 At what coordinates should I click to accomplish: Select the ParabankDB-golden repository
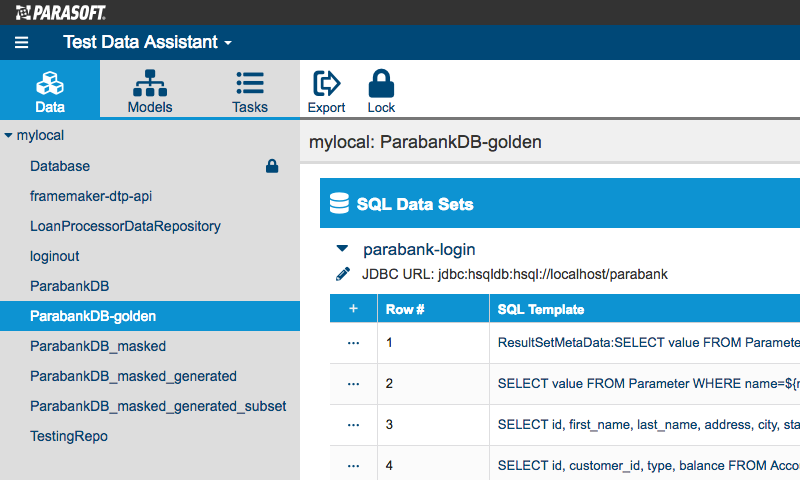point(150,316)
